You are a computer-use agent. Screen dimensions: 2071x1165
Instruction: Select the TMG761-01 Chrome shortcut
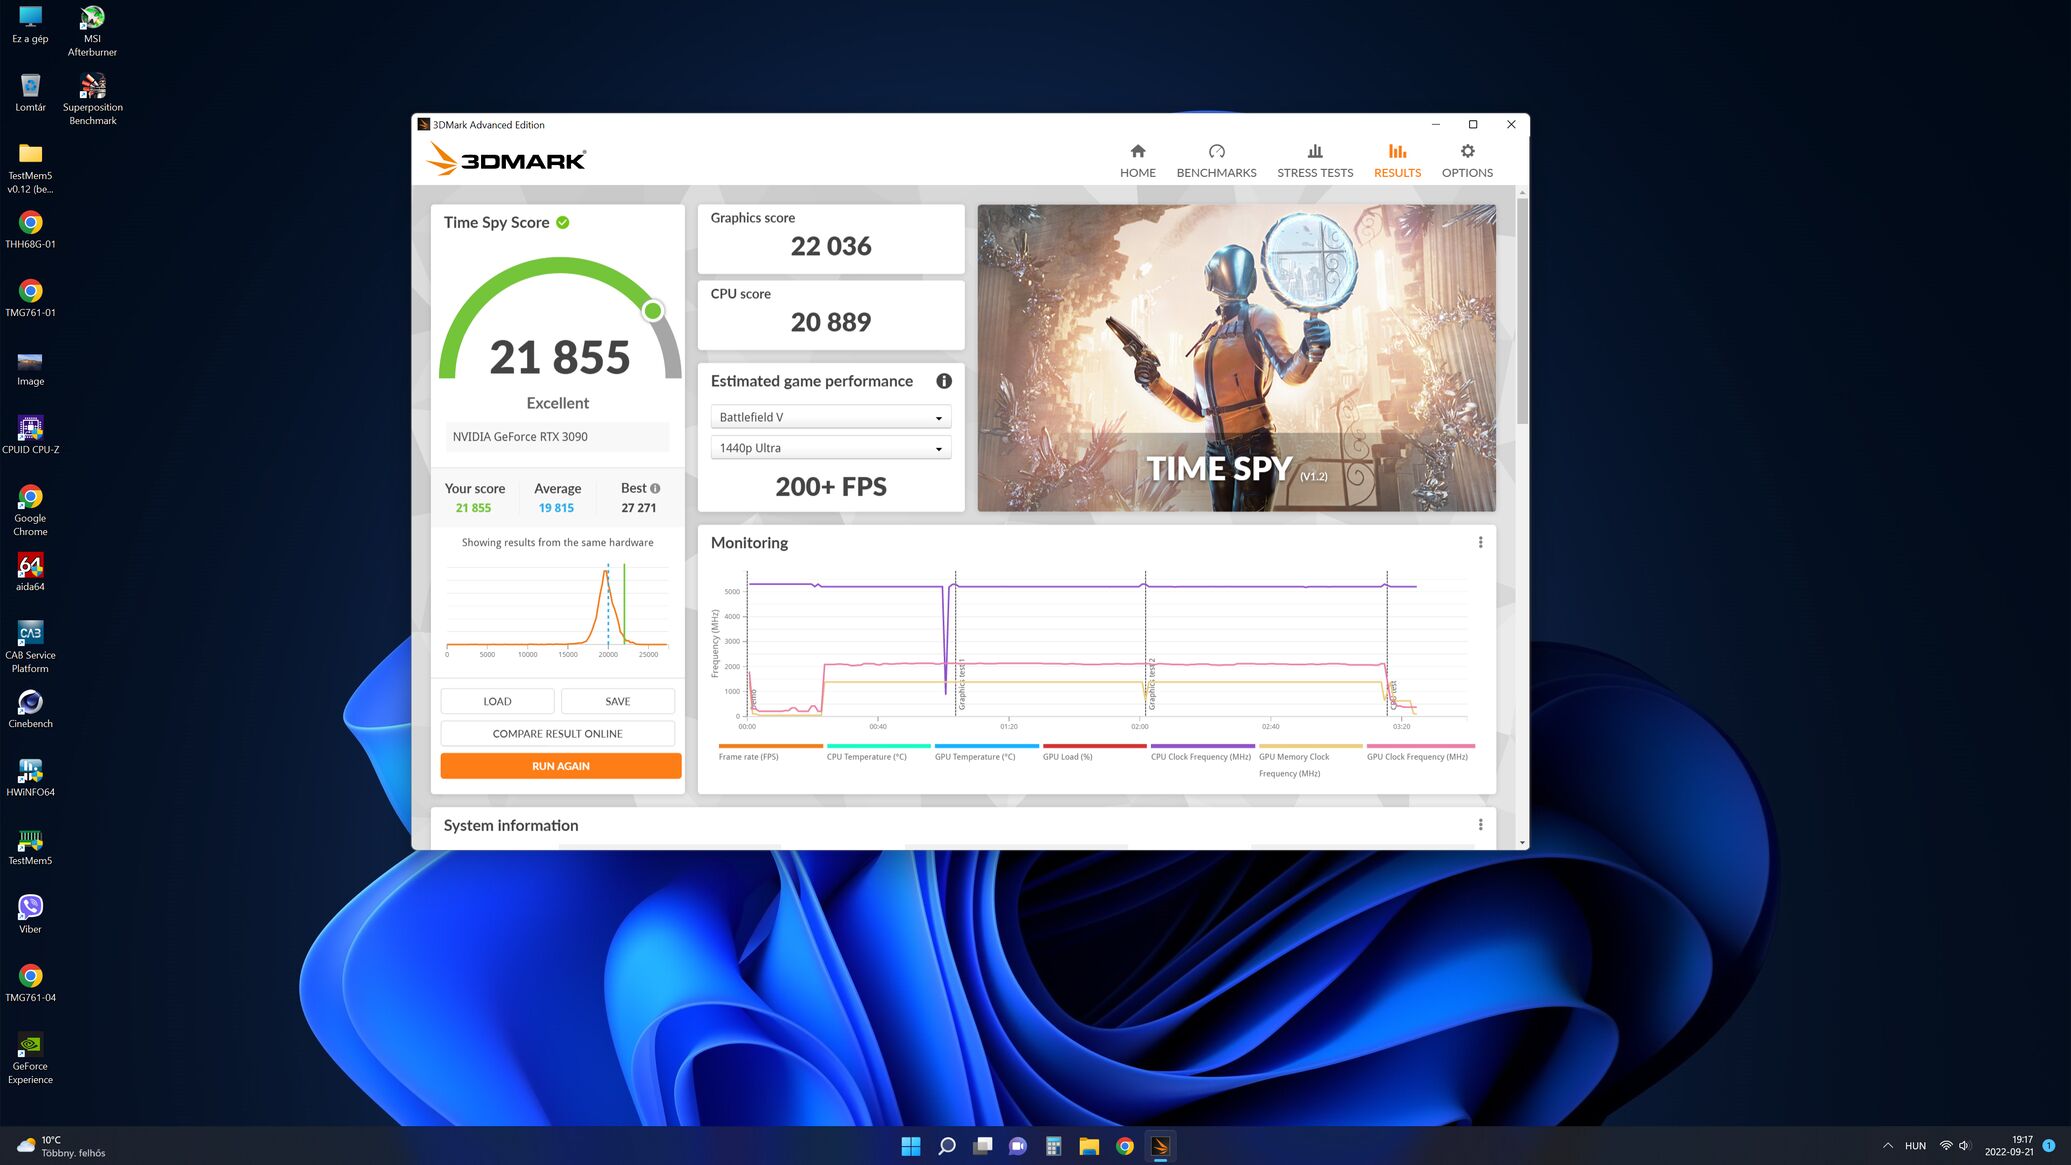tap(30, 298)
